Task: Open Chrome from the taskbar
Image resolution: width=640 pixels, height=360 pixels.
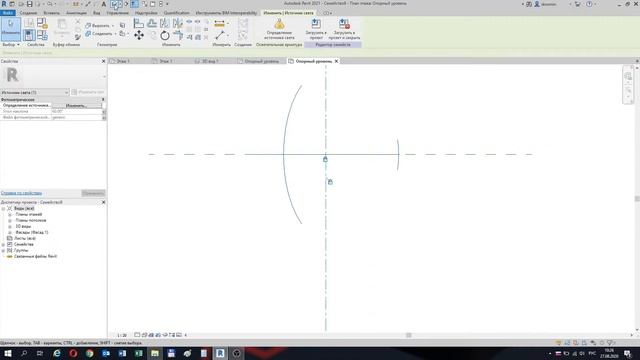Action: (x=89, y=353)
